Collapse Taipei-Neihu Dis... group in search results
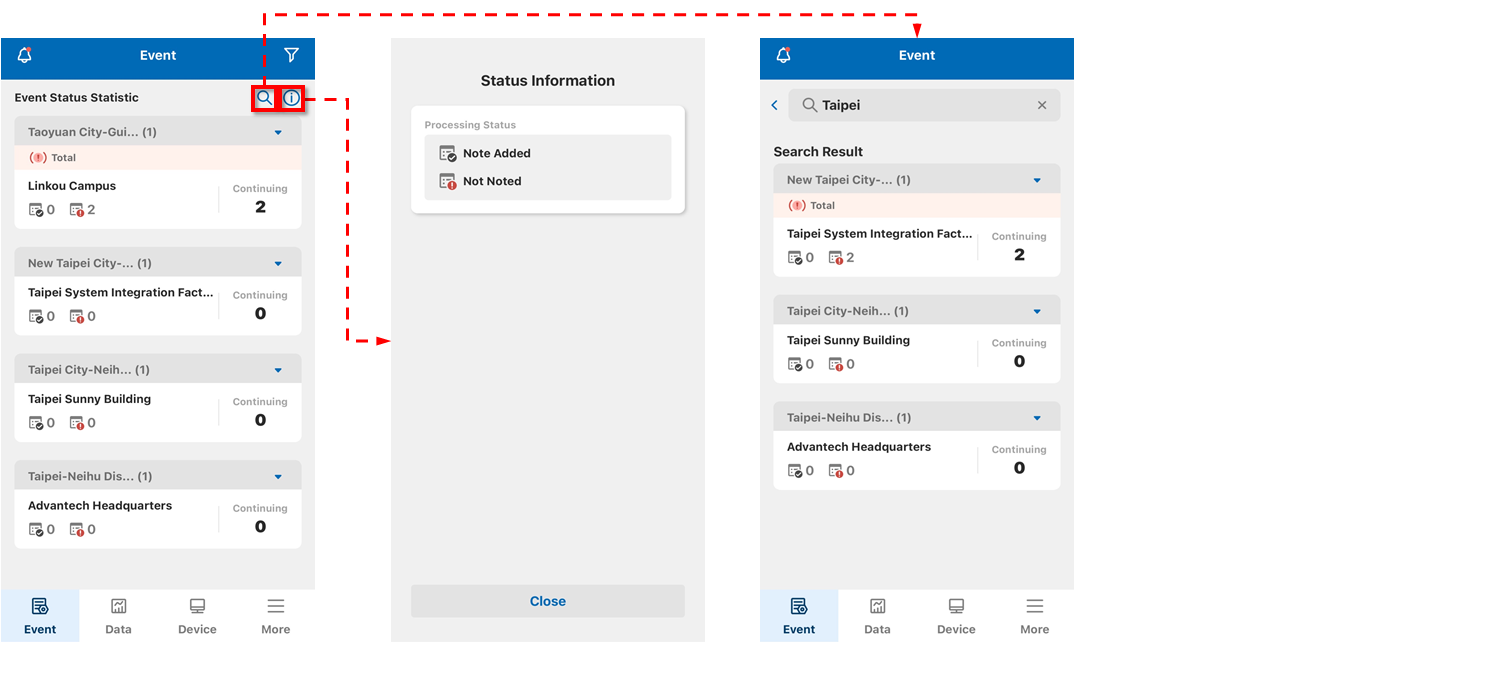 click(x=1037, y=418)
